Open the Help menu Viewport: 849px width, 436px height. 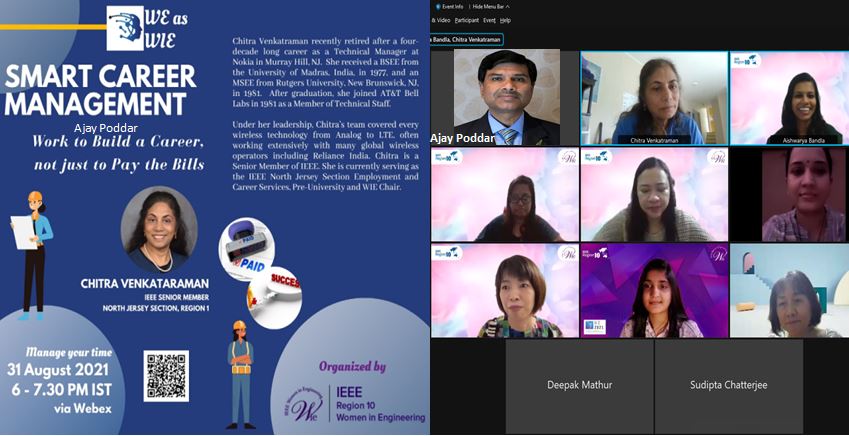pyautogui.click(x=505, y=20)
